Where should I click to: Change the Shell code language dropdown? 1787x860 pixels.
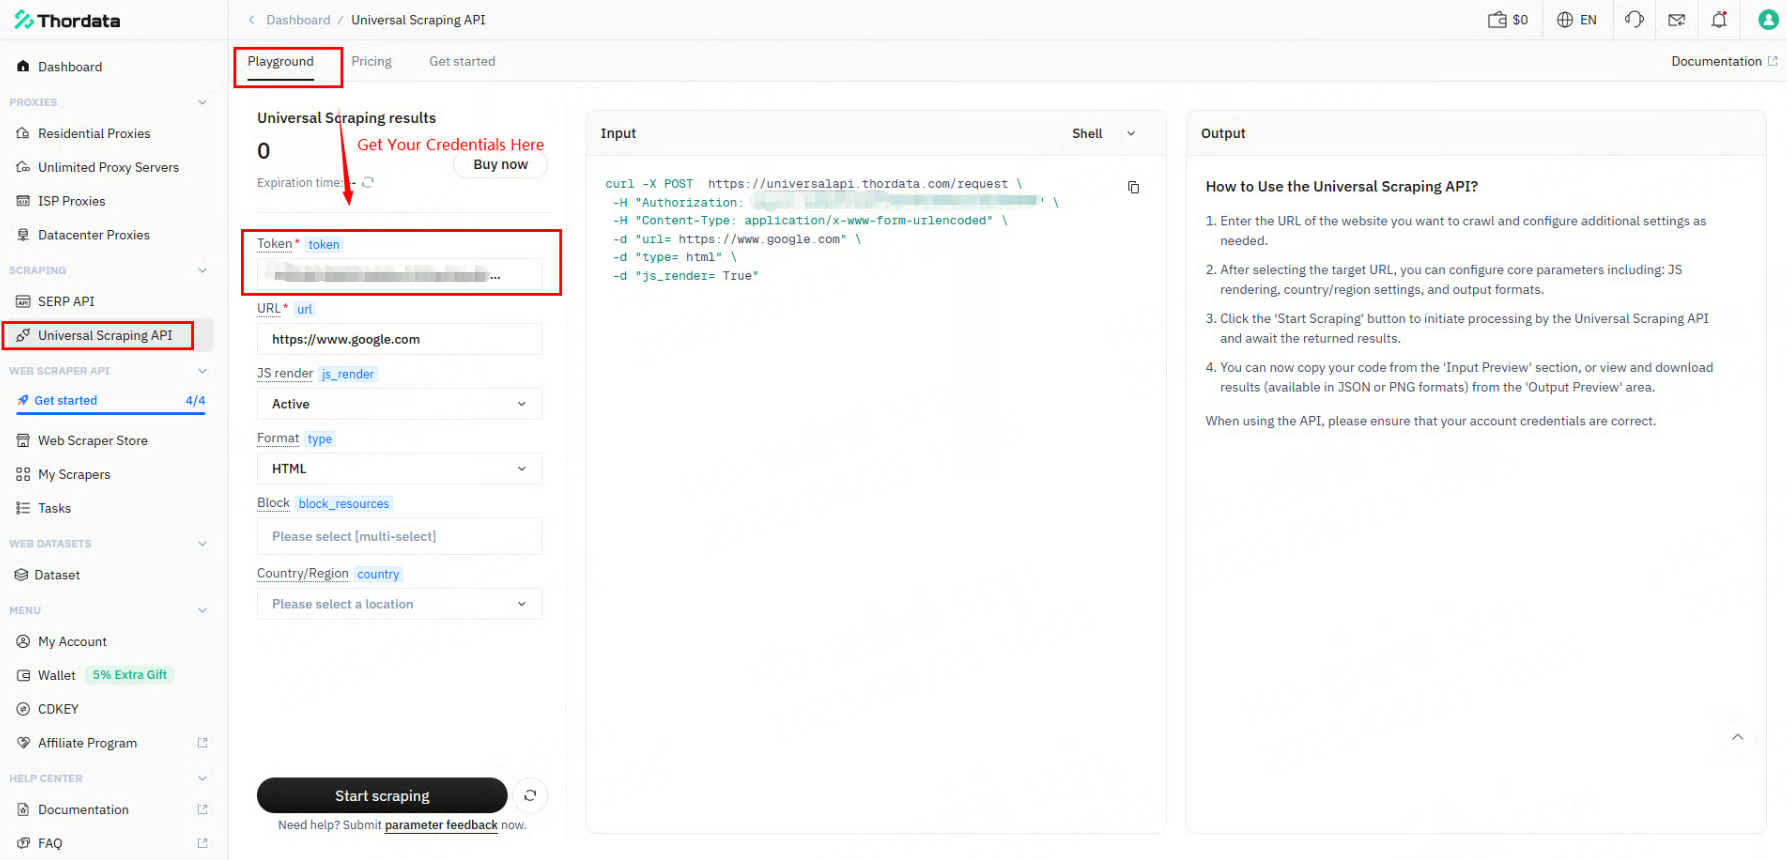point(1104,134)
